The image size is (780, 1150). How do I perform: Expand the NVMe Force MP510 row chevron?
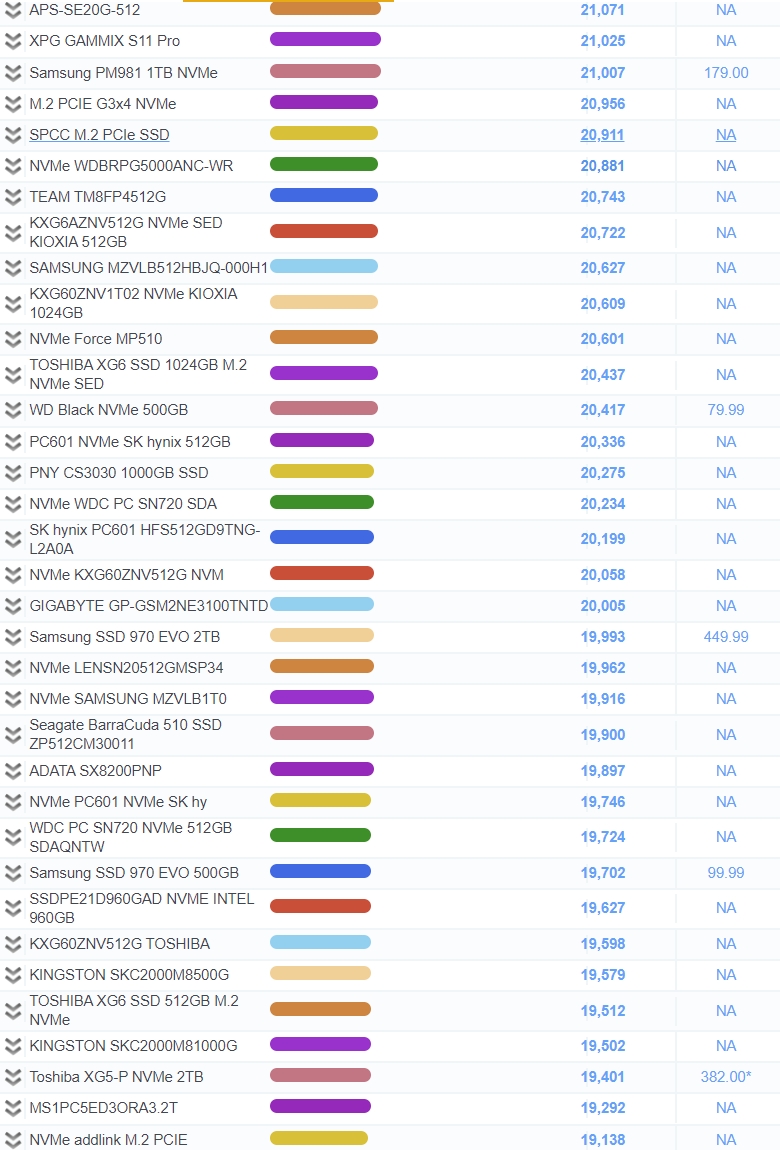pos(12,339)
